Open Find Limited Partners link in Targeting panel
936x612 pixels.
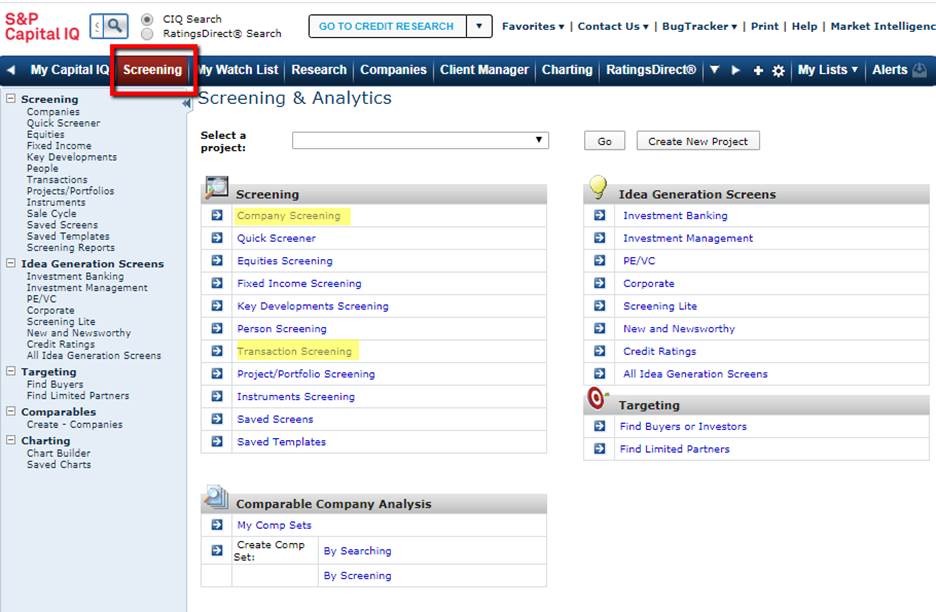675,449
